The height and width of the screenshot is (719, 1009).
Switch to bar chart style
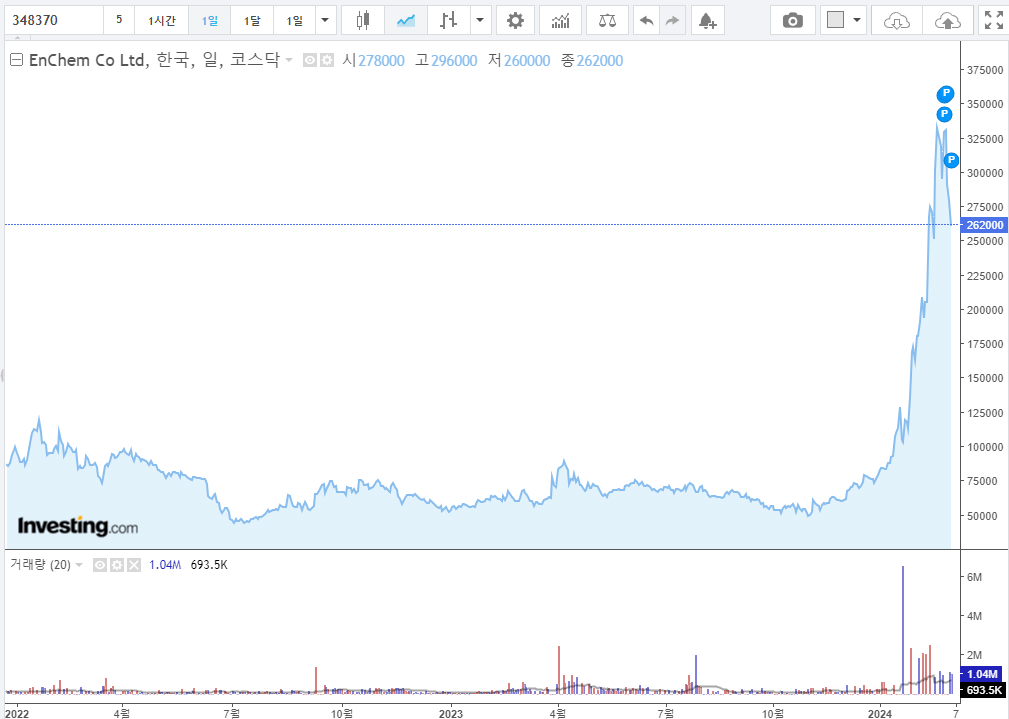click(449, 20)
